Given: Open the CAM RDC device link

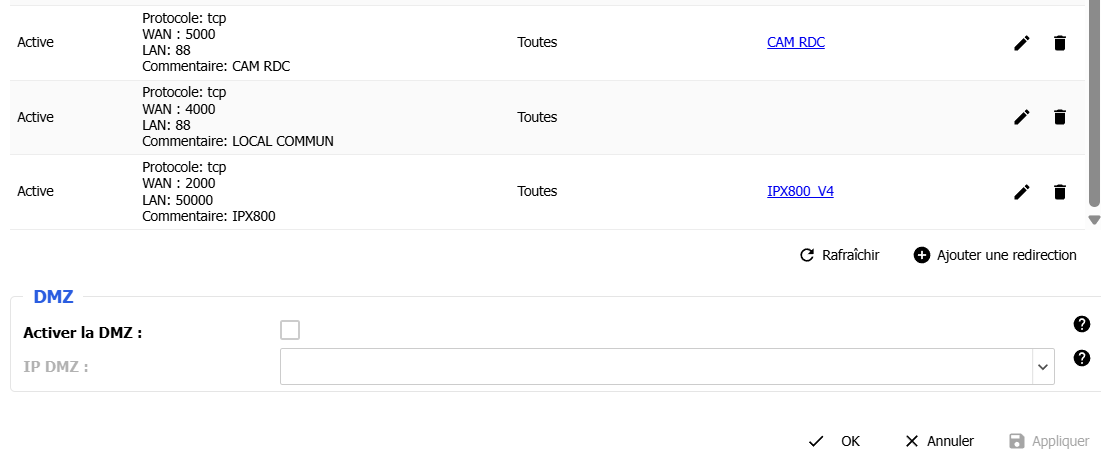Looking at the screenshot, I should pyautogui.click(x=796, y=43).
